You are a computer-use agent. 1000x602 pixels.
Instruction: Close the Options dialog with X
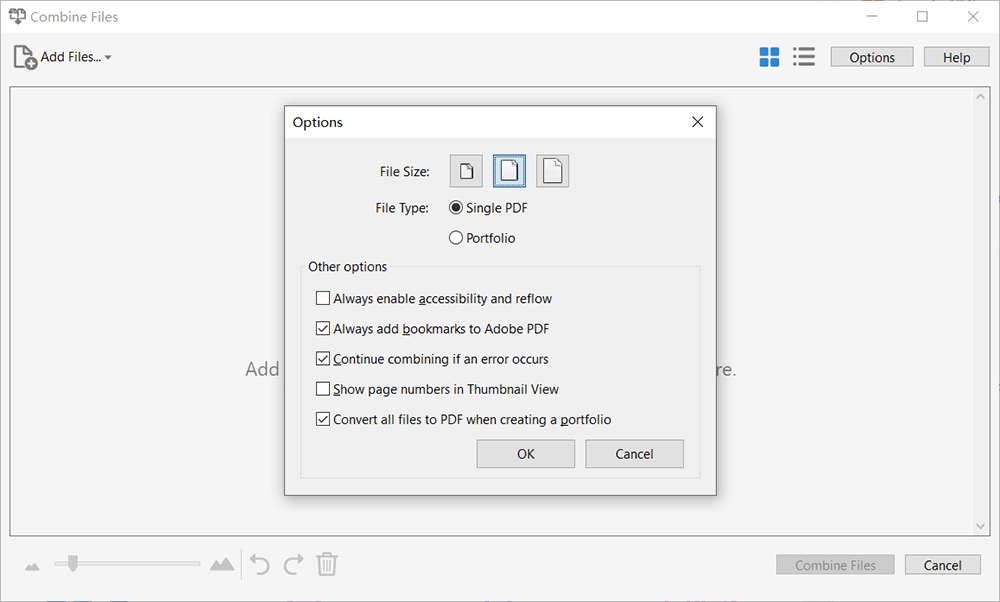[x=697, y=122]
